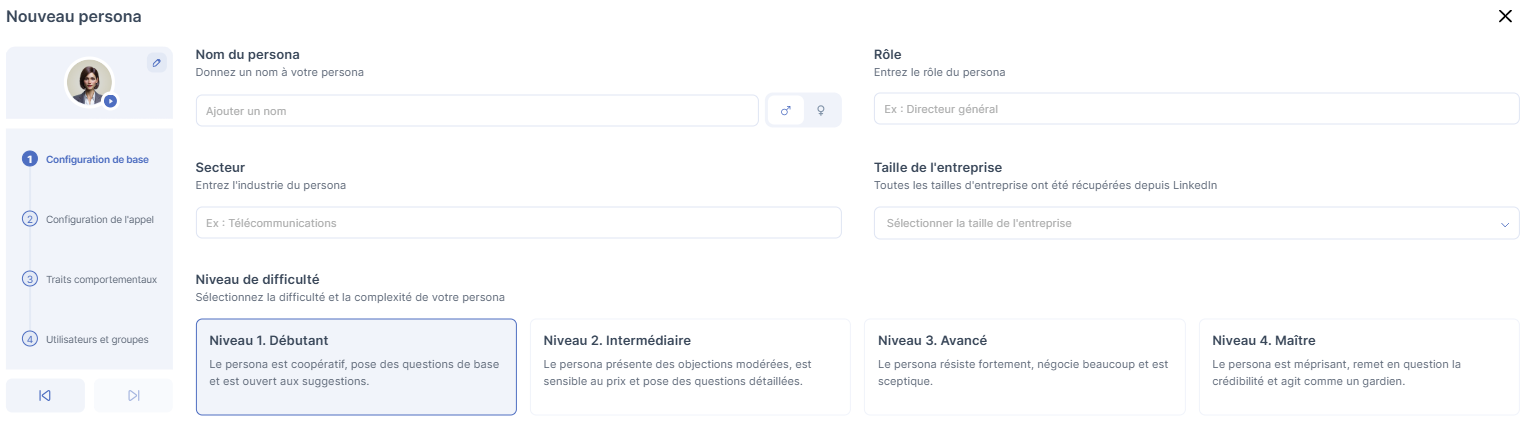1527x421 pixels.
Task: Go to the previous step arrow
Action: [x=44, y=396]
